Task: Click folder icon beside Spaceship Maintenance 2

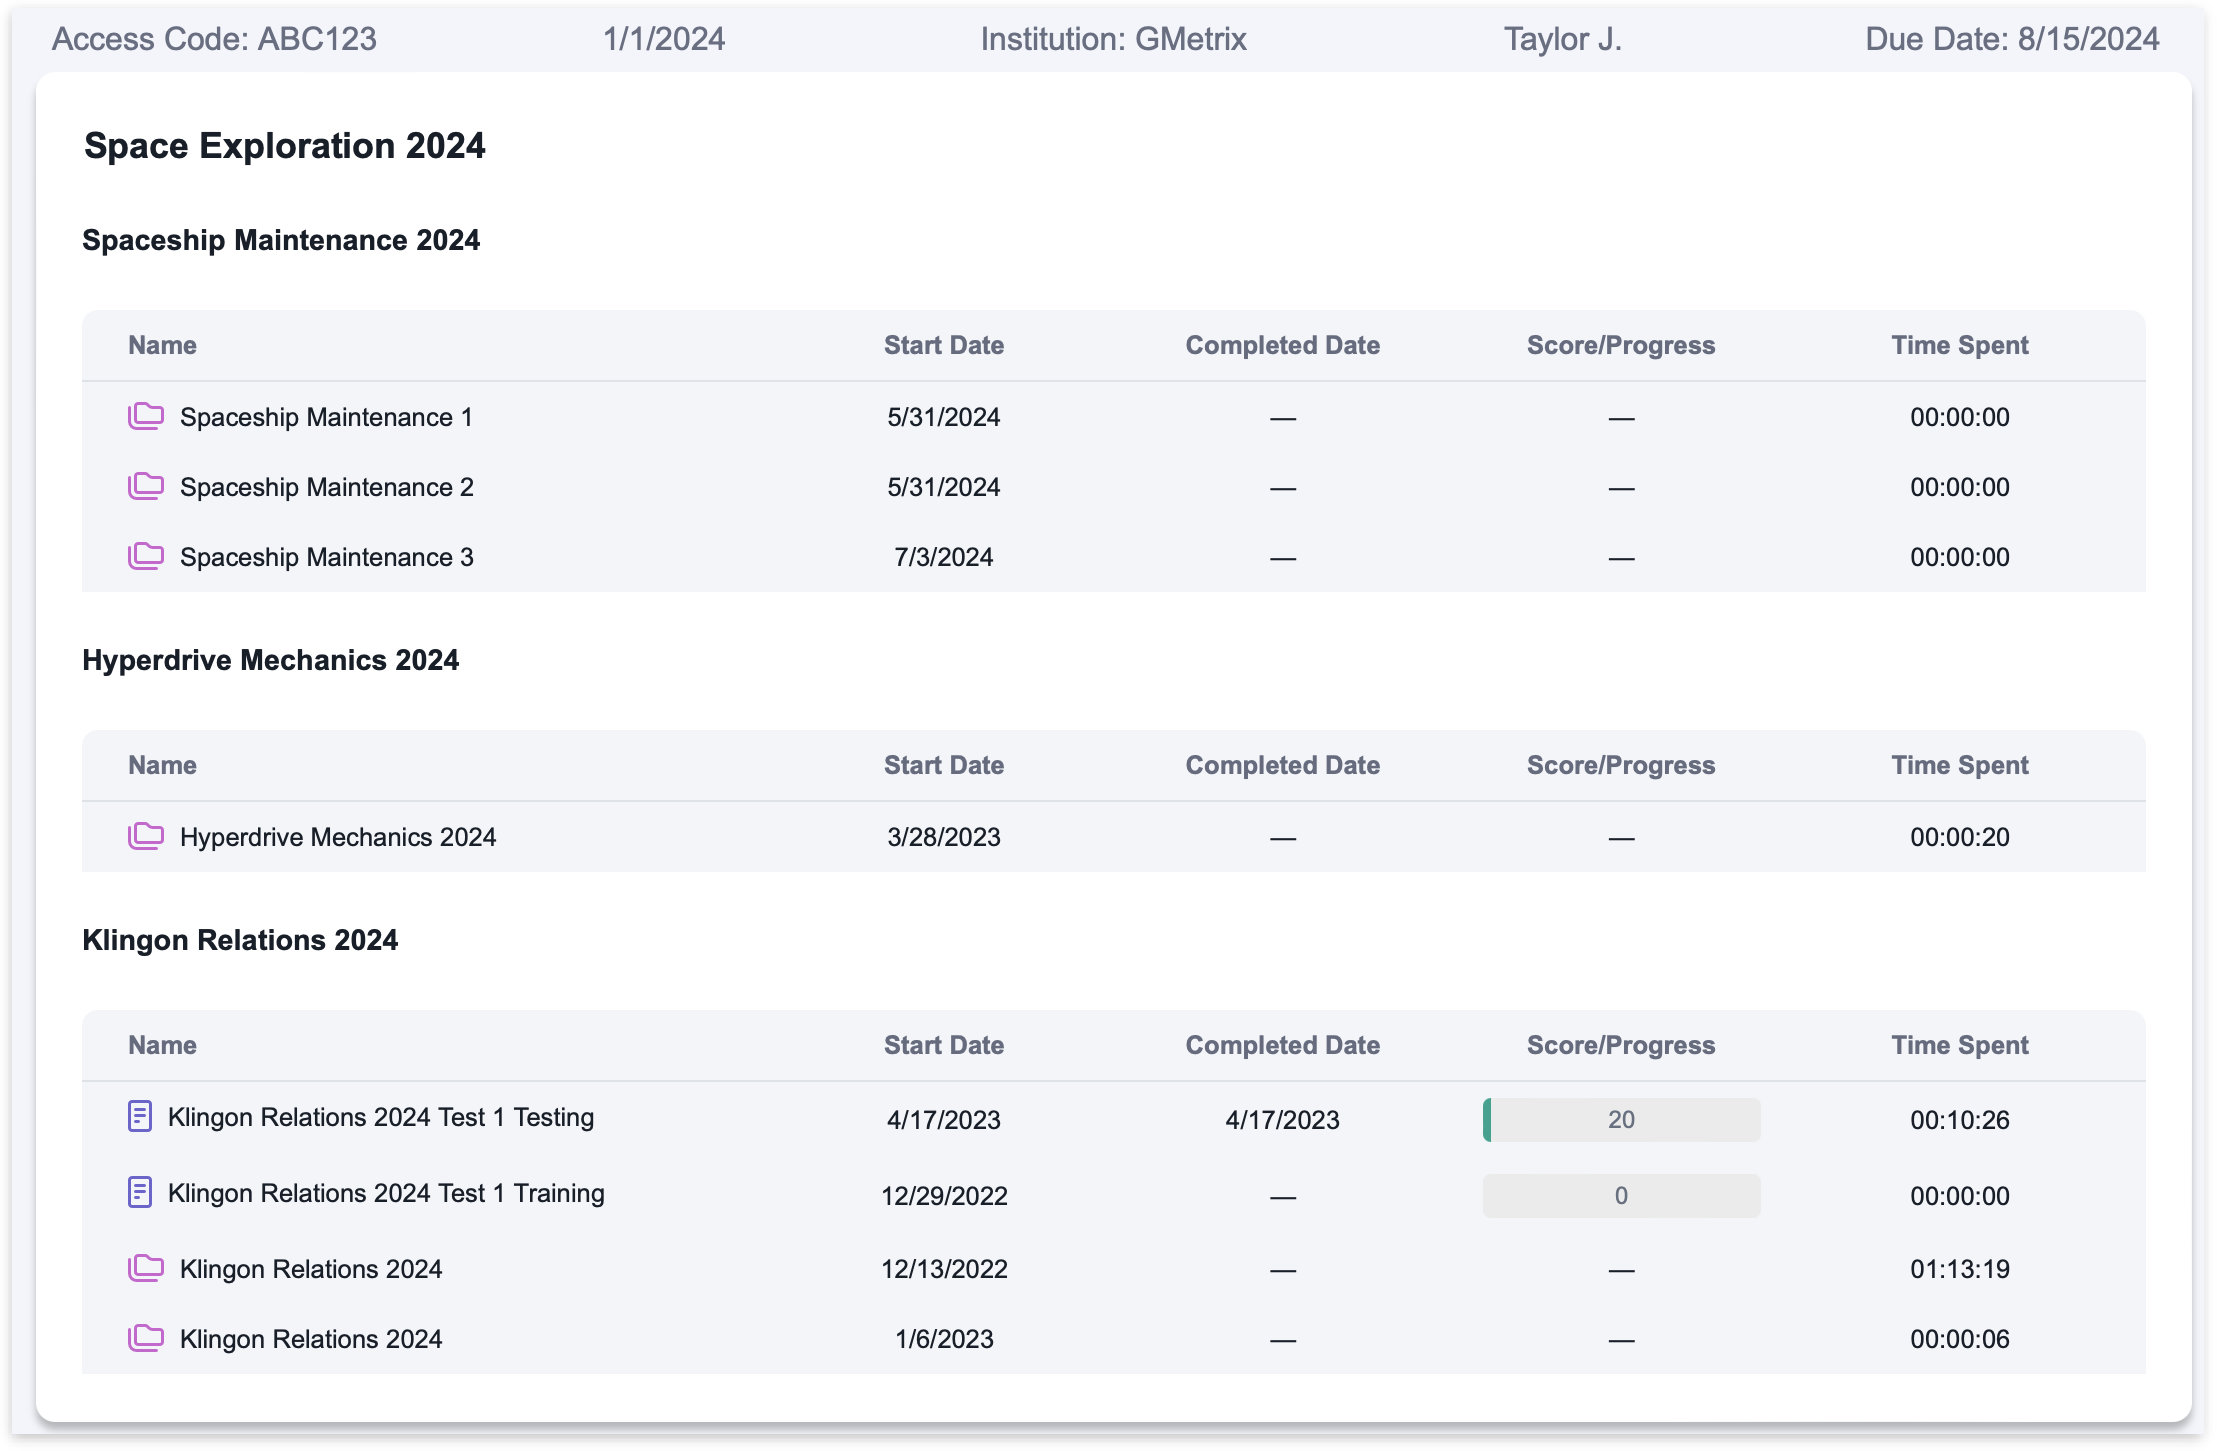Action: pyautogui.click(x=146, y=486)
